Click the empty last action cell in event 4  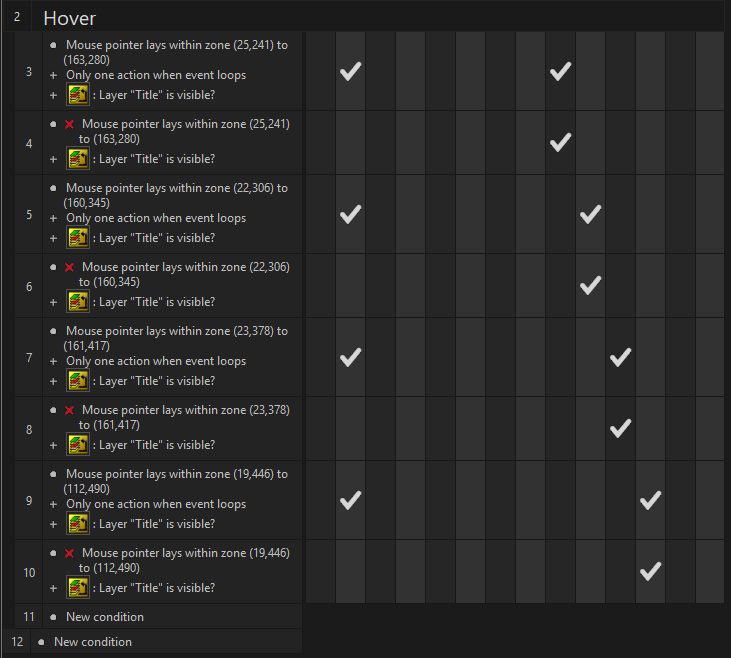710,142
